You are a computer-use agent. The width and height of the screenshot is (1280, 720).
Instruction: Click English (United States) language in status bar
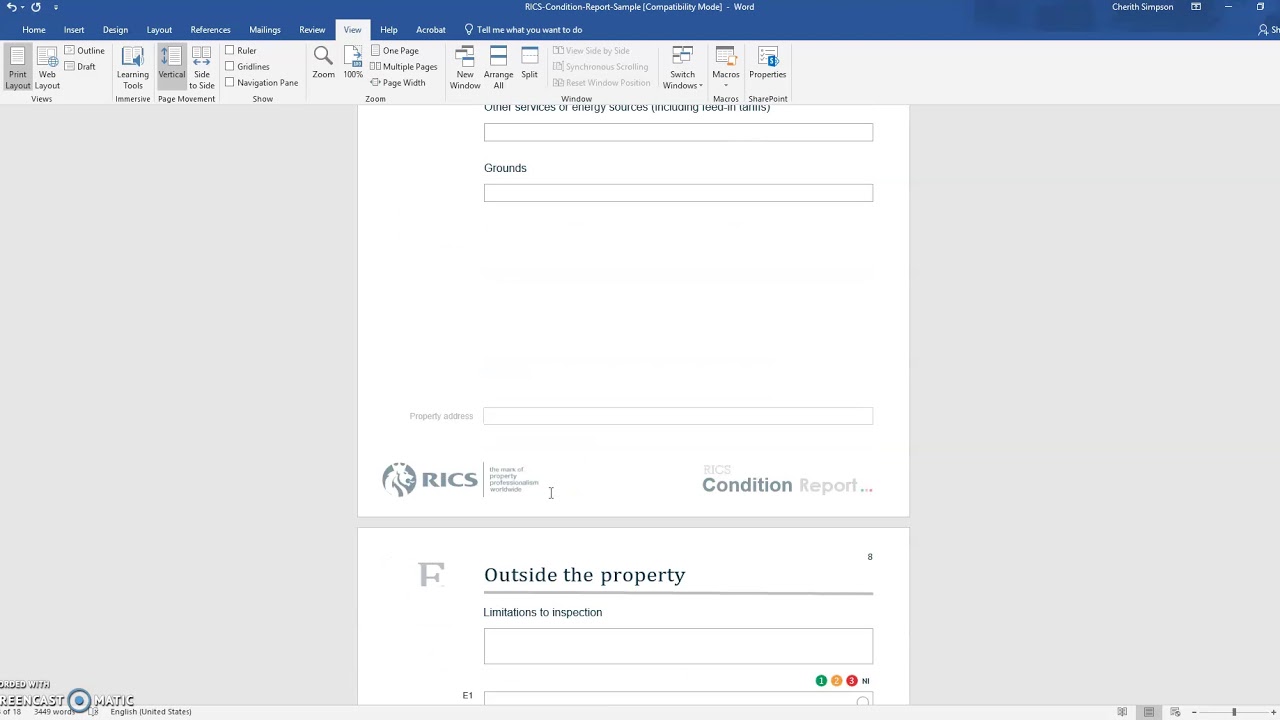click(151, 712)
